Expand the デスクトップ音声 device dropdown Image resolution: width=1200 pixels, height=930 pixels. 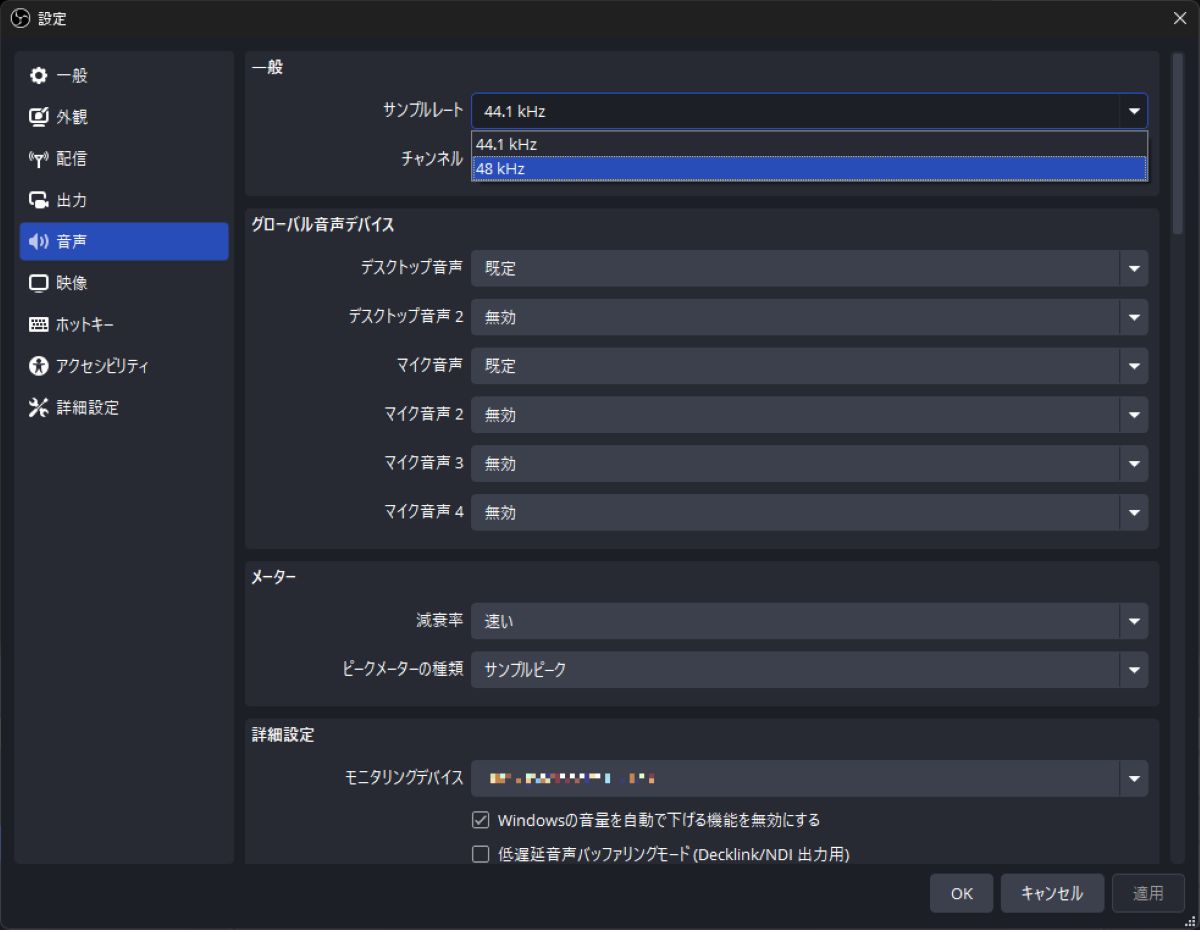pos(808,268)
